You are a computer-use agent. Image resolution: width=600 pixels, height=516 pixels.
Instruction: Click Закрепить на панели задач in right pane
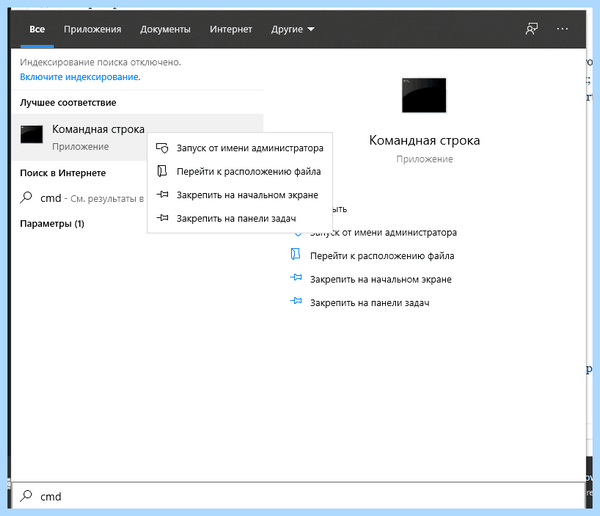coord(370,303)
